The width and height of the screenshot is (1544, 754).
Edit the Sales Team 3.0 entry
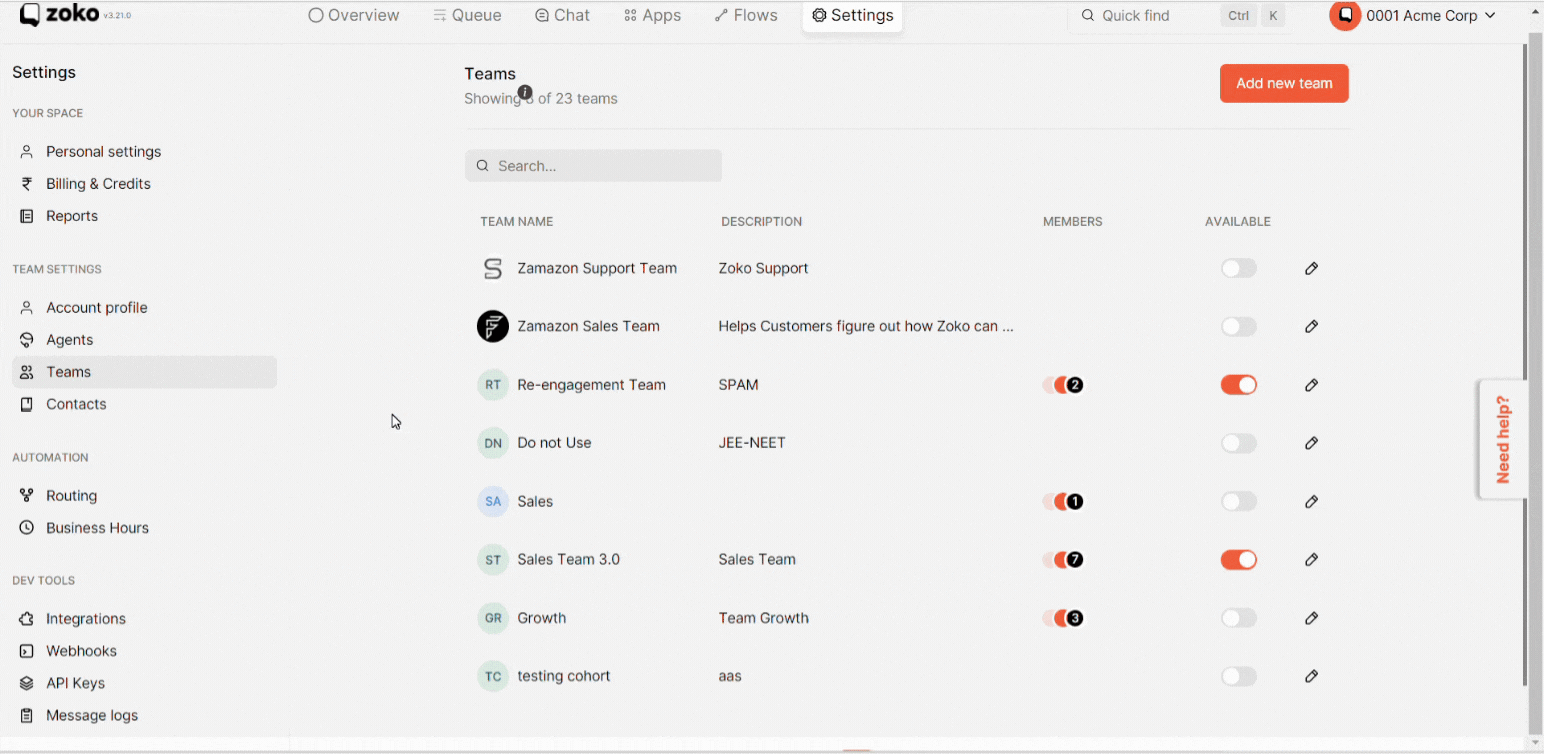pyautogui.click(x=1311, y=559)
